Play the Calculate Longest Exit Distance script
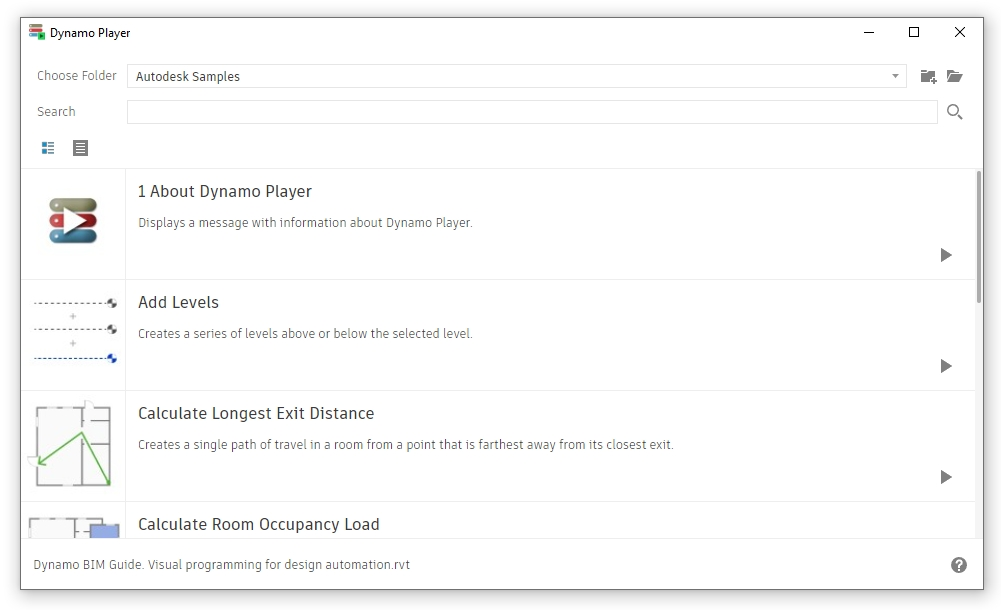This screenshot has height=610, width=1001. [946, 477]
